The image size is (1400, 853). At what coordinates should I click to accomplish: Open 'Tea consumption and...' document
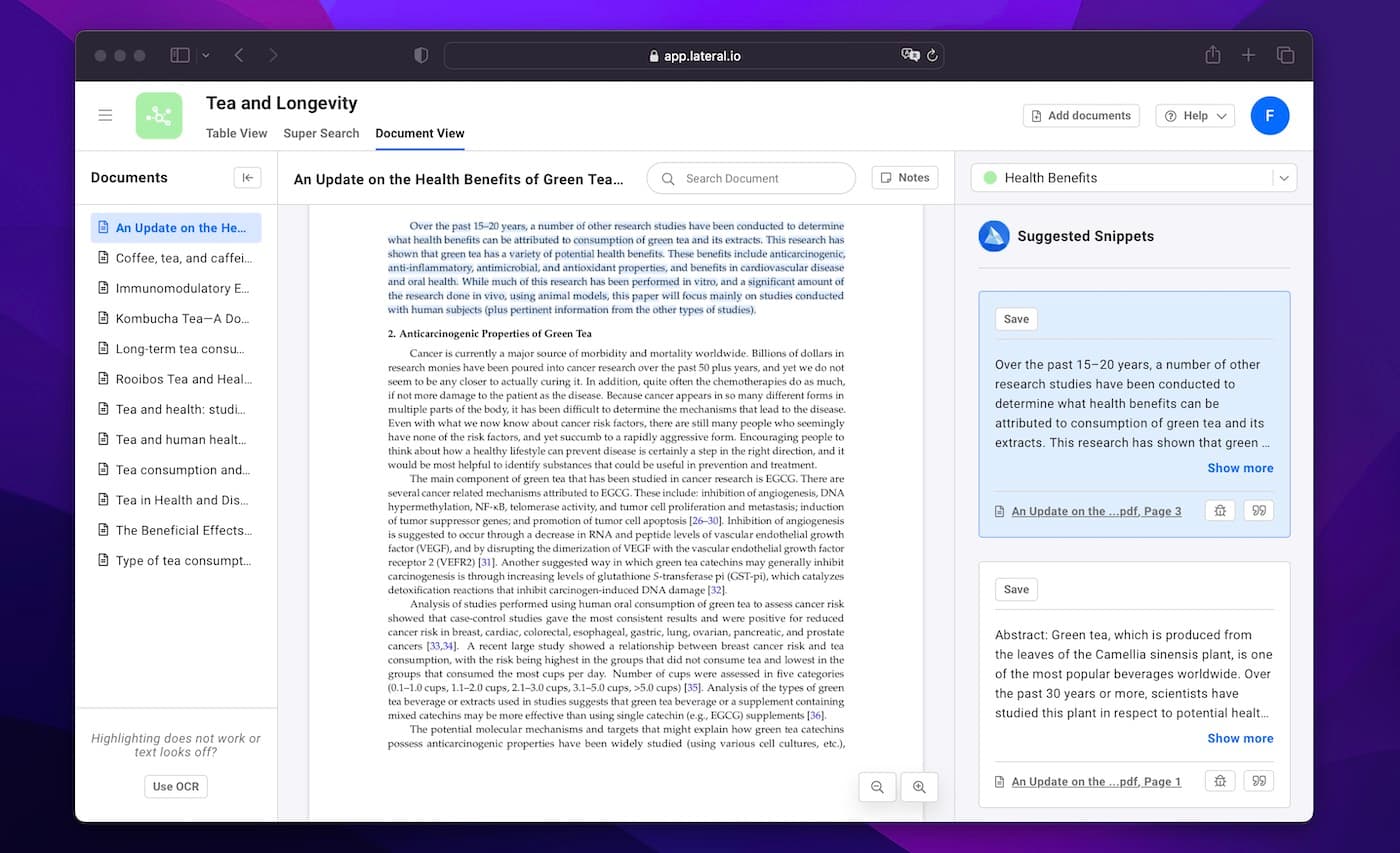click(x=176, y=470)
